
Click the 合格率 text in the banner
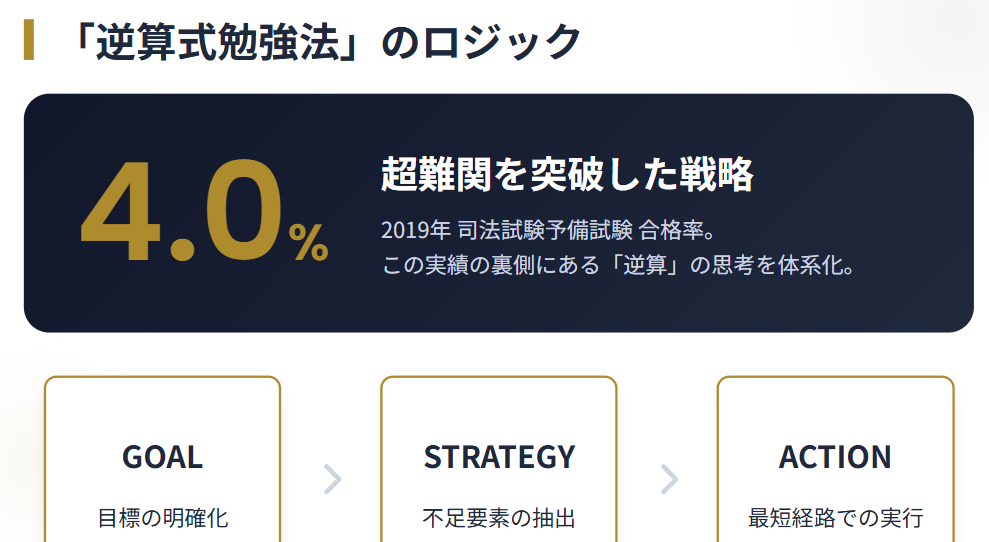coord(684,230)
